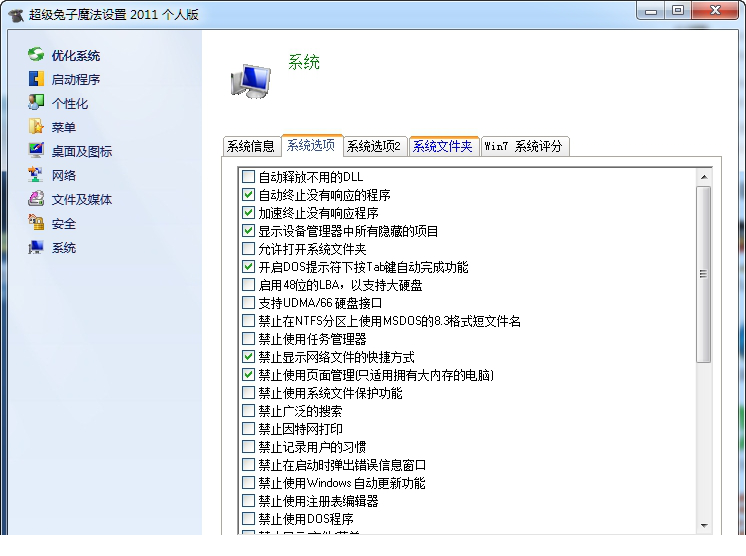Screen dimensions: 746x556
Task: Click the options list scrollbar thumb
Action: tap(704, 274)
